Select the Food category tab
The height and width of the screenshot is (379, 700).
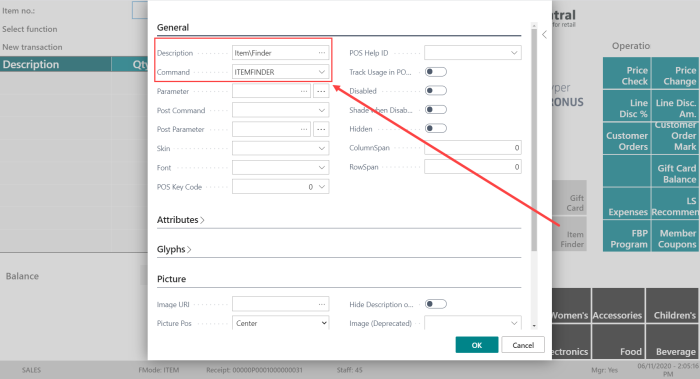[618, 342]
